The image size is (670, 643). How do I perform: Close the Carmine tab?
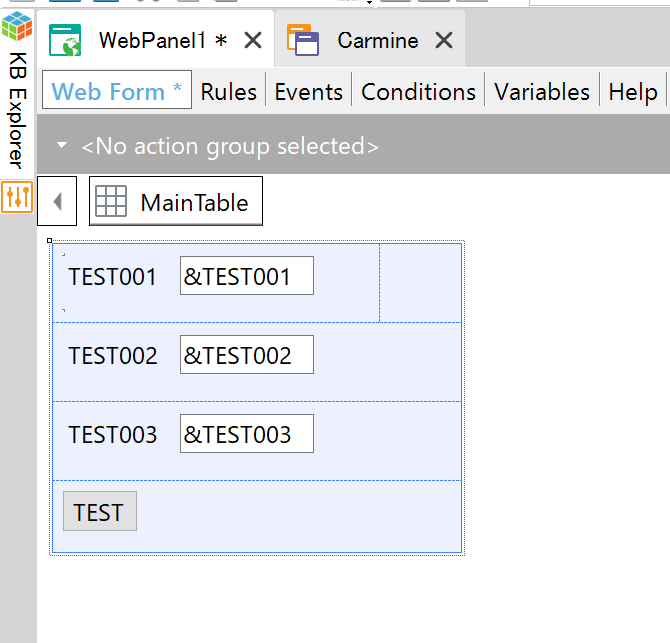click(x=444, y=41)
